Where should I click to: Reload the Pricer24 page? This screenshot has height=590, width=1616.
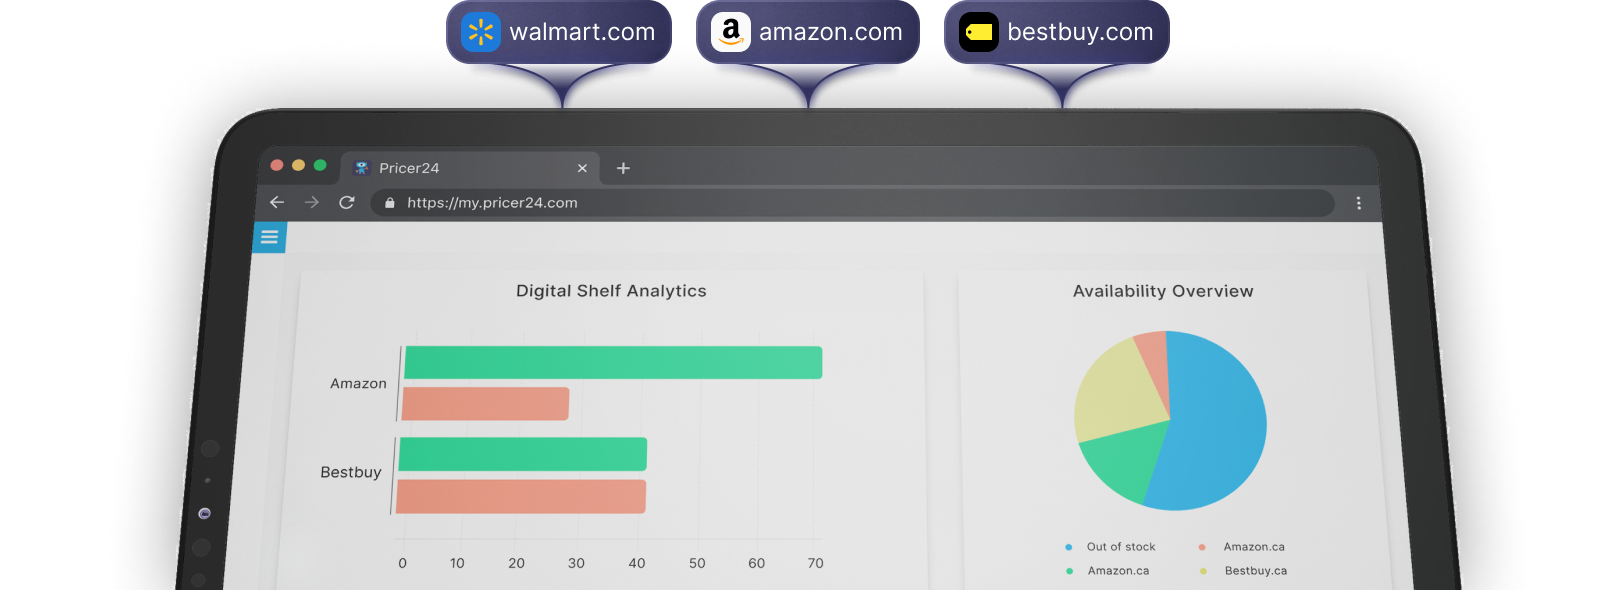pyautogui.click(x=347, y=202)
